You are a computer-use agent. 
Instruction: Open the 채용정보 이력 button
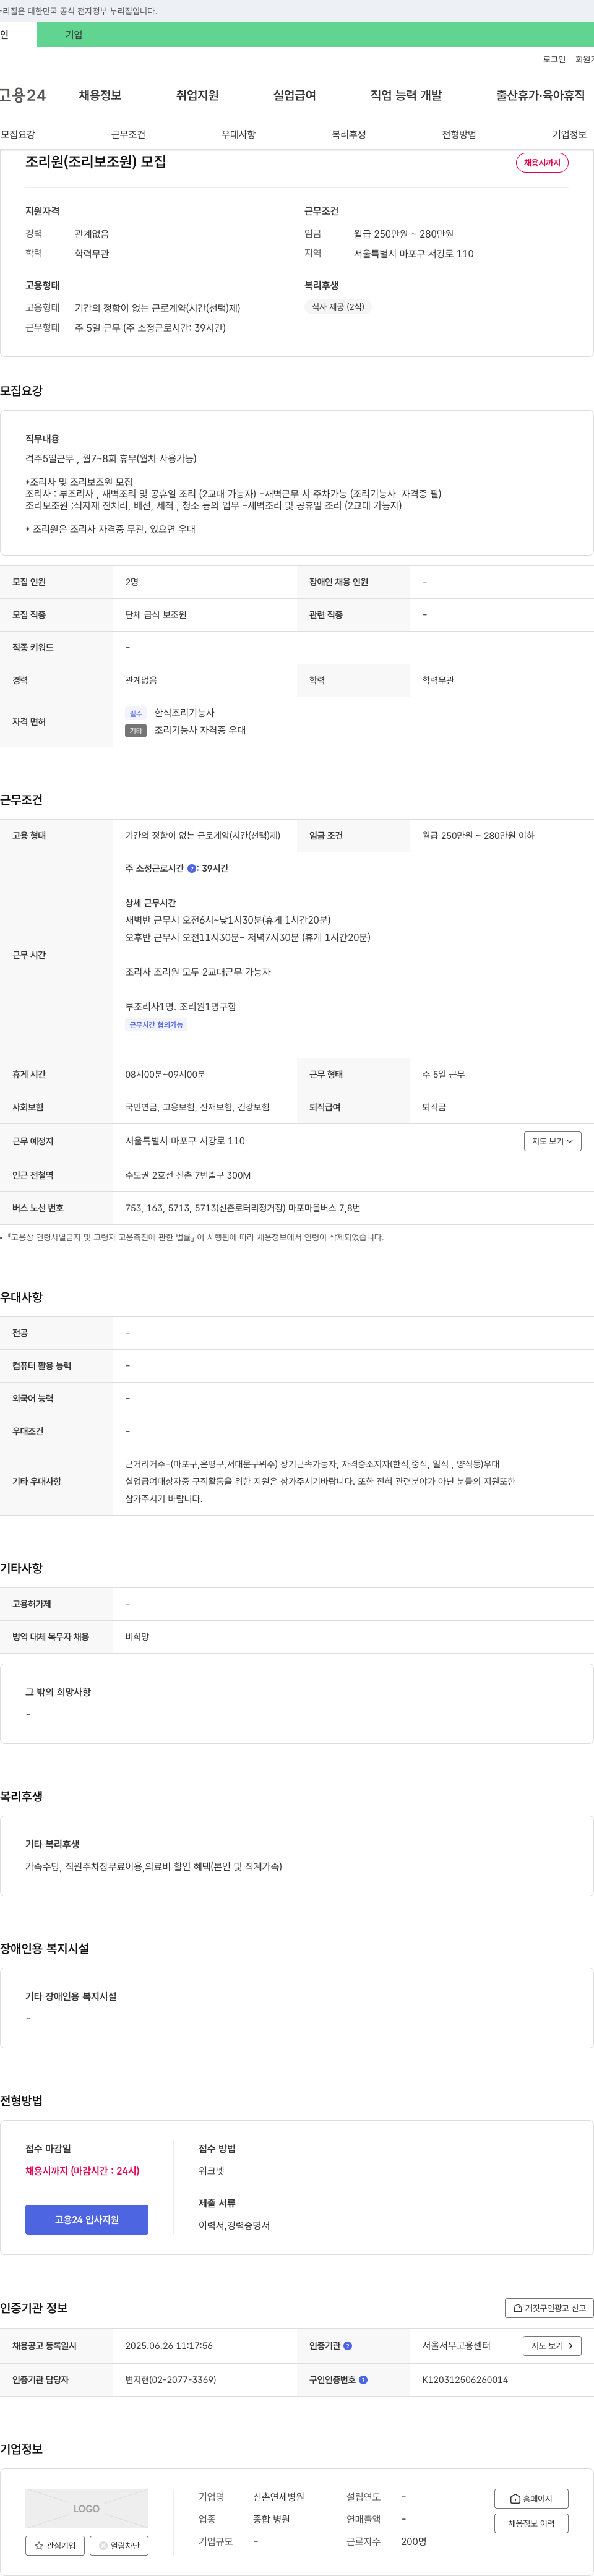pos(531,2523)
